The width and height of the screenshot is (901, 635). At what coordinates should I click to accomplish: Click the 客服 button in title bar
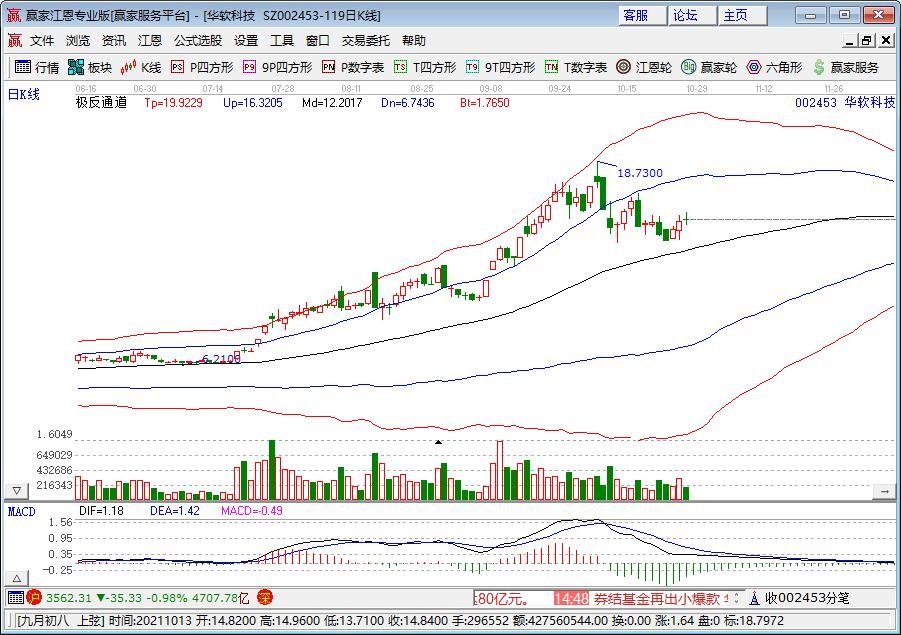click(636, 15)
